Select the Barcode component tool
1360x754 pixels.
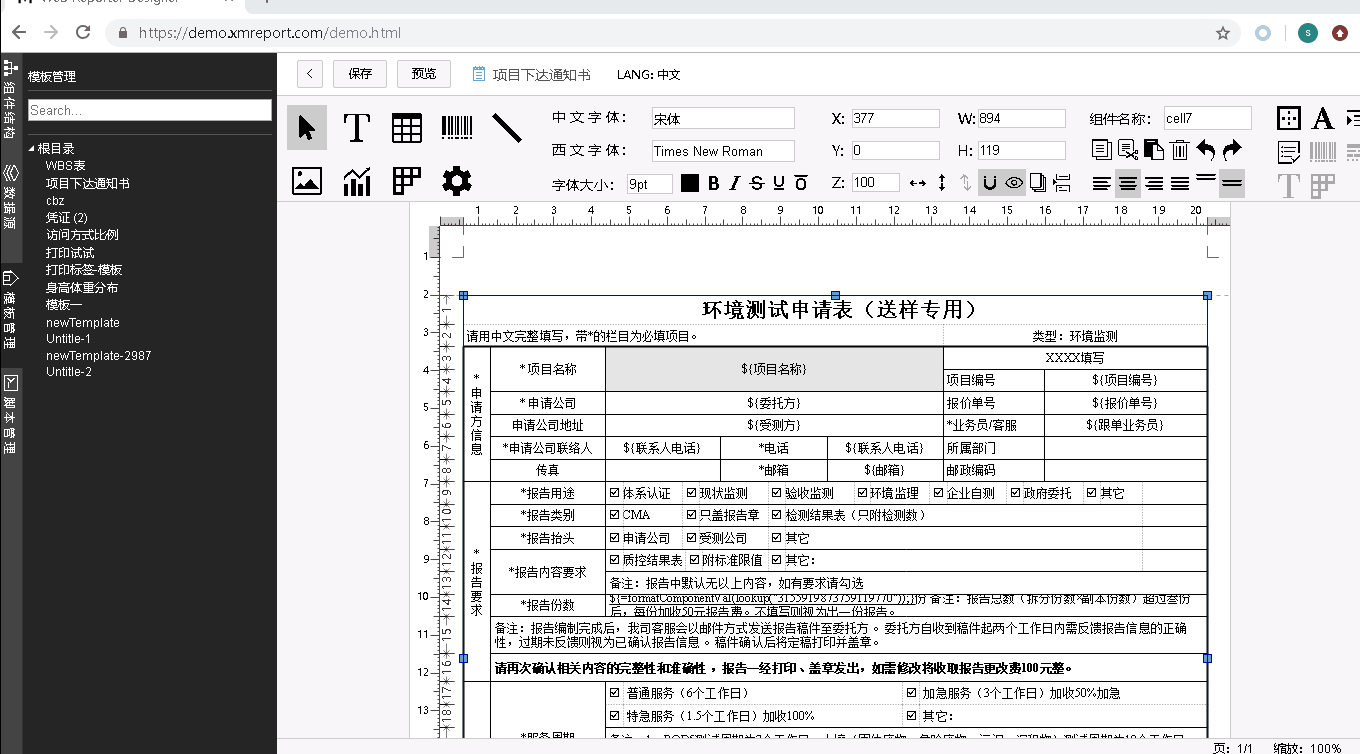[457, 127]
